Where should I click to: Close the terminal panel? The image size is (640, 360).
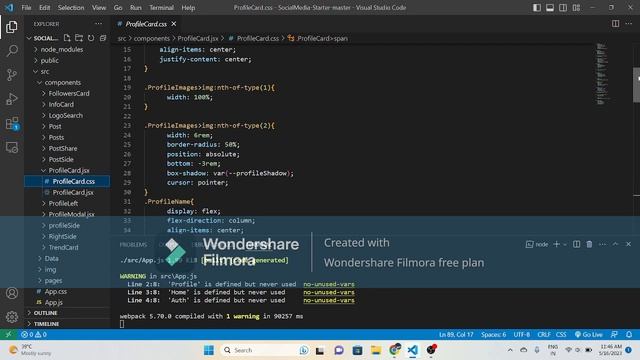[x=629, y=244]
